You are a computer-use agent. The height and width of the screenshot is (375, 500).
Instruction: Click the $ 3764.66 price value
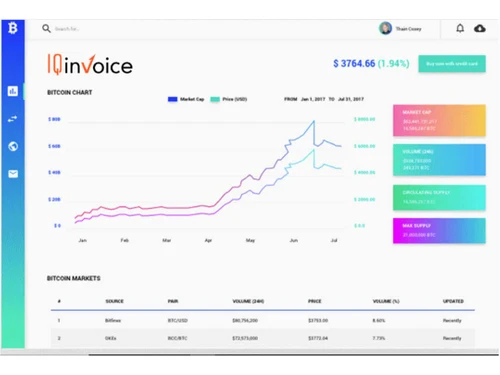[354, 63]
